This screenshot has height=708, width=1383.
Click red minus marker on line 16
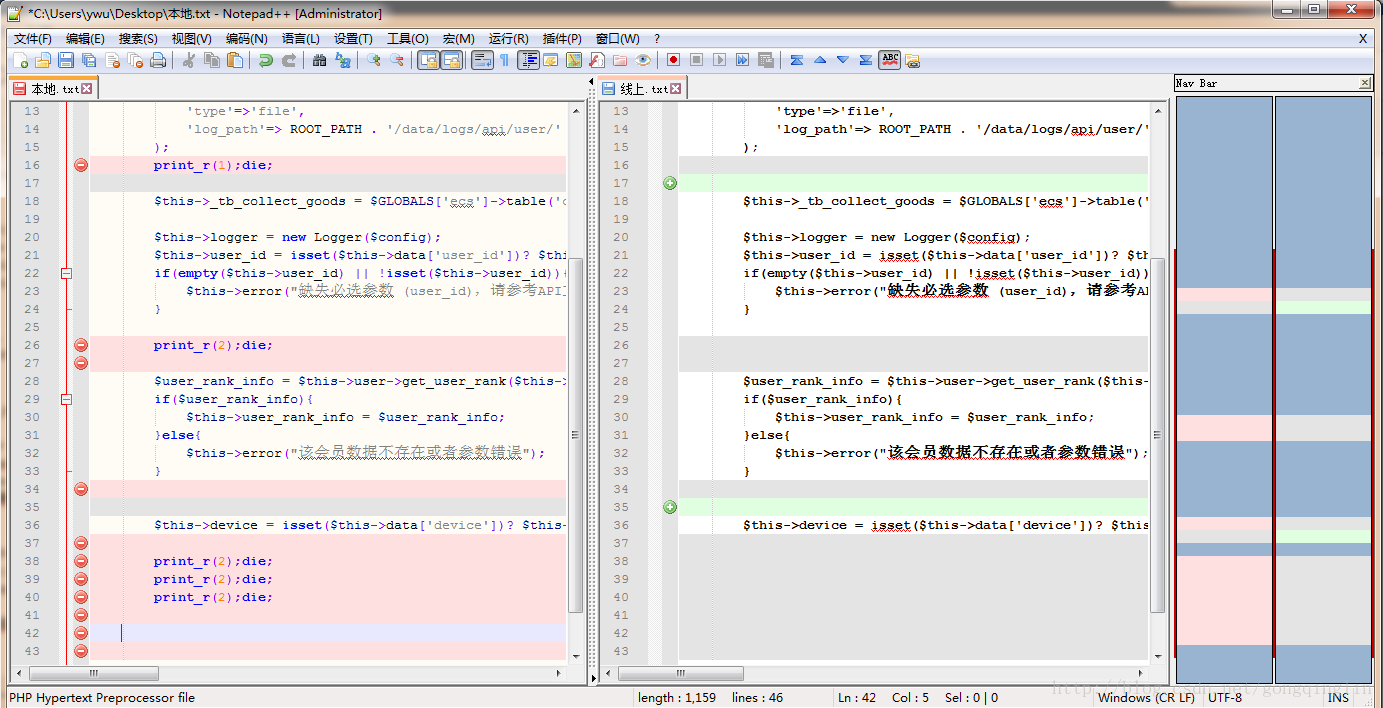(81, 165)
